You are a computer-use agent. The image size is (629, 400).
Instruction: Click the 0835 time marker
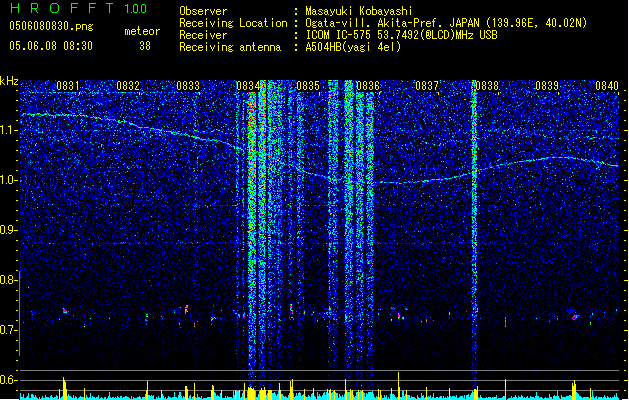point(308,86)
